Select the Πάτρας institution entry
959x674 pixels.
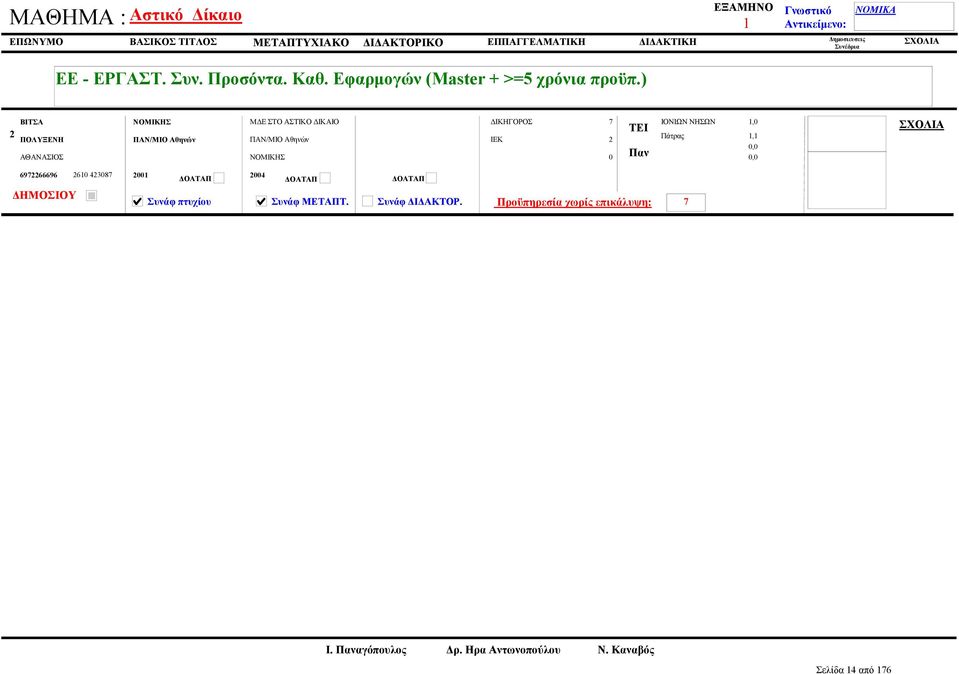pyautogui.click(x=672, y=136)
